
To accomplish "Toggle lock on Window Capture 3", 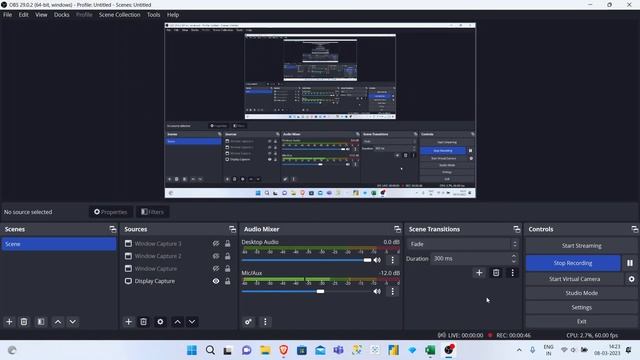I will pos(228,244).
